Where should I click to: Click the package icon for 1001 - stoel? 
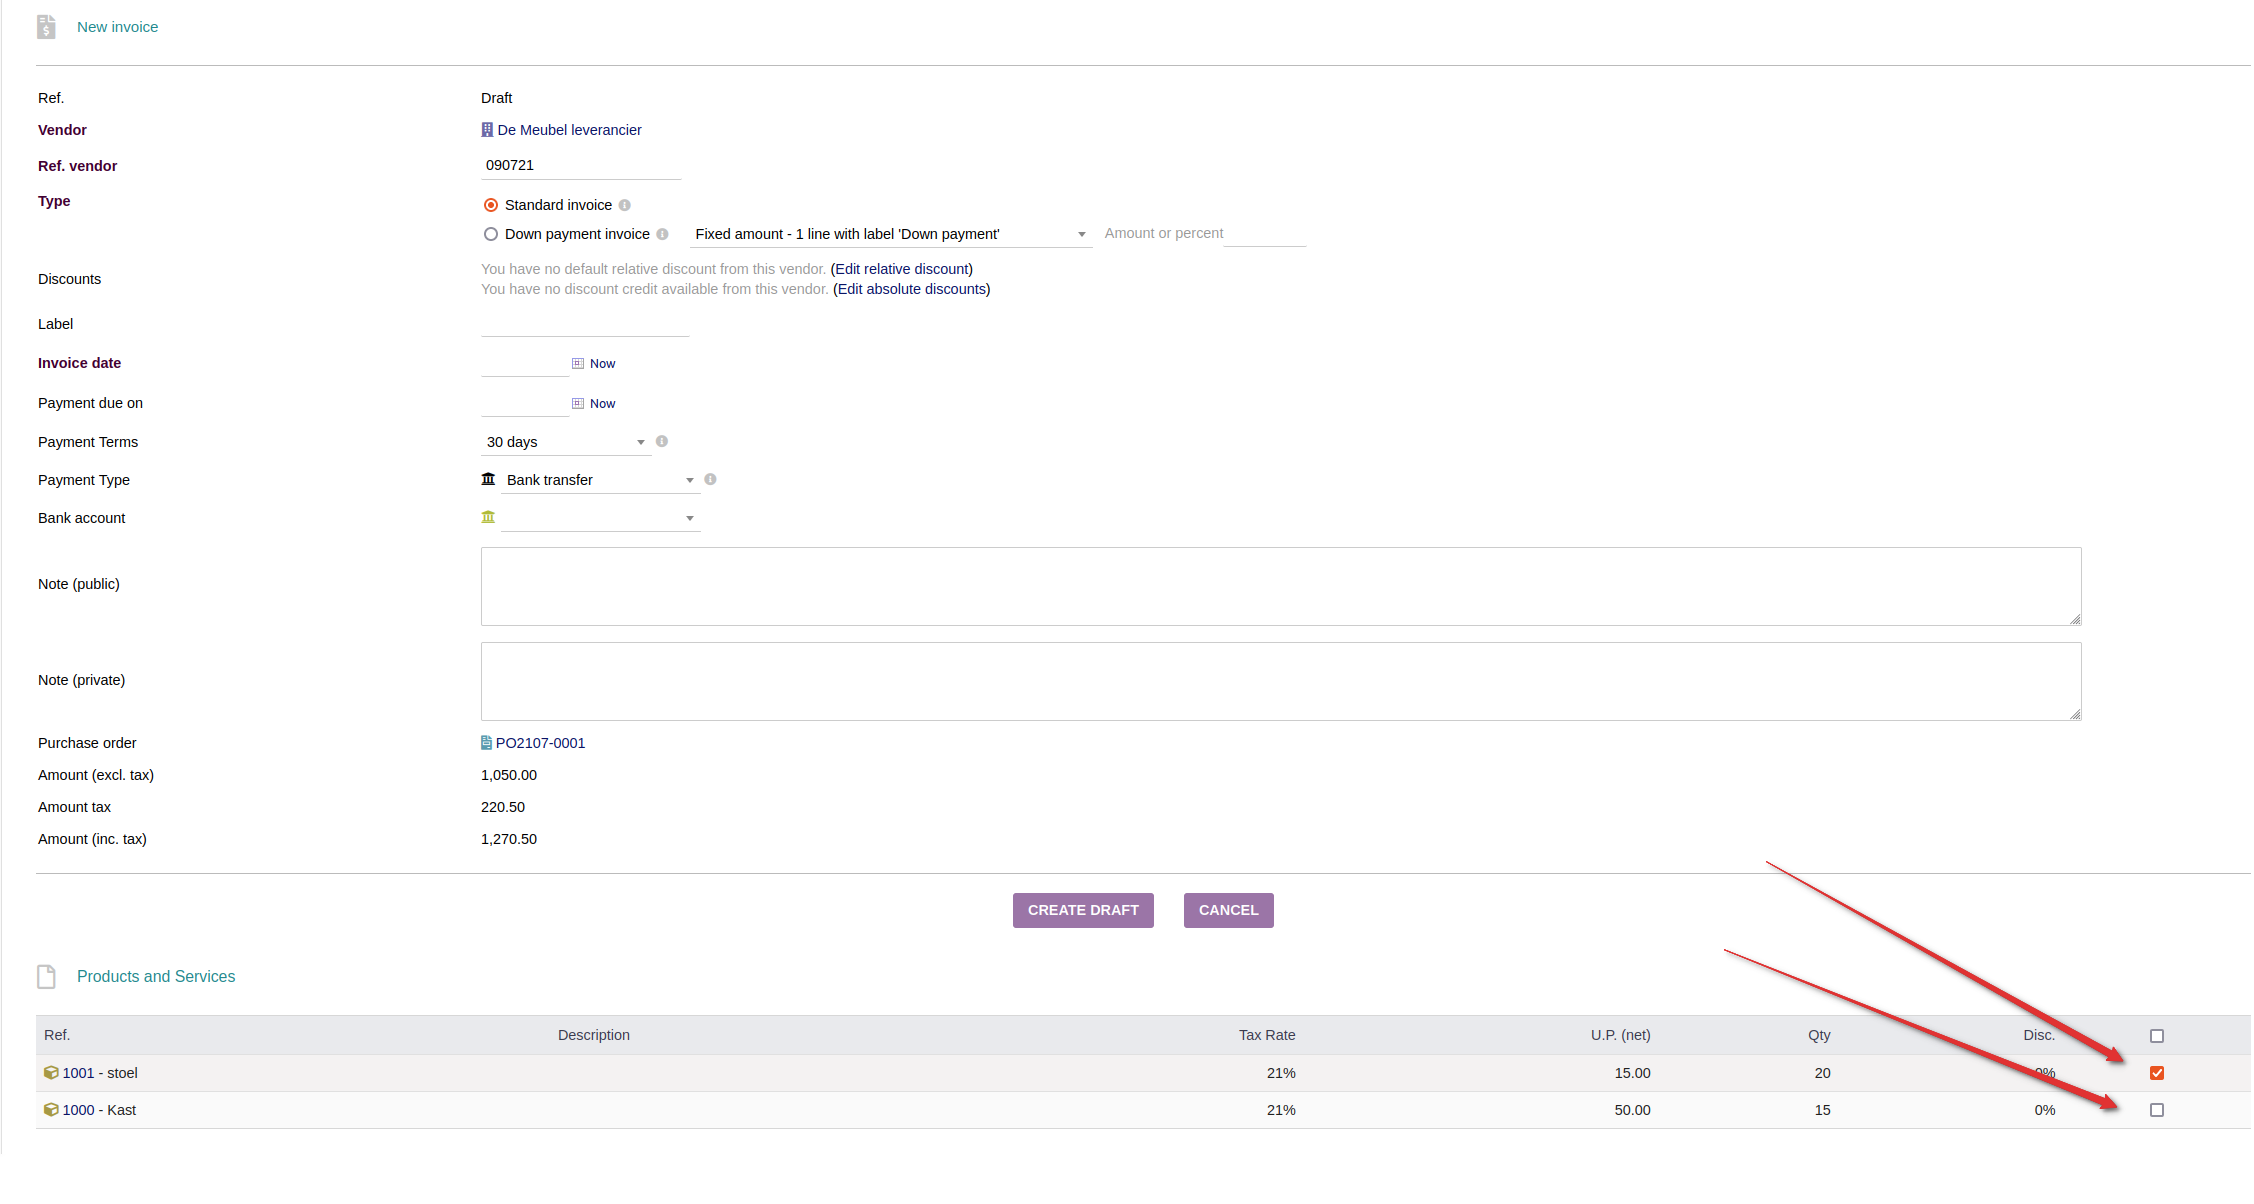coord(51,1072)
